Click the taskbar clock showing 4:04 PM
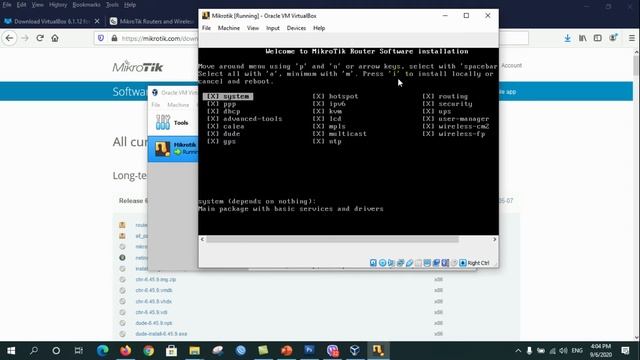This screenshot has height=360, width=640. pyautogui.click(x=600, y=351)
